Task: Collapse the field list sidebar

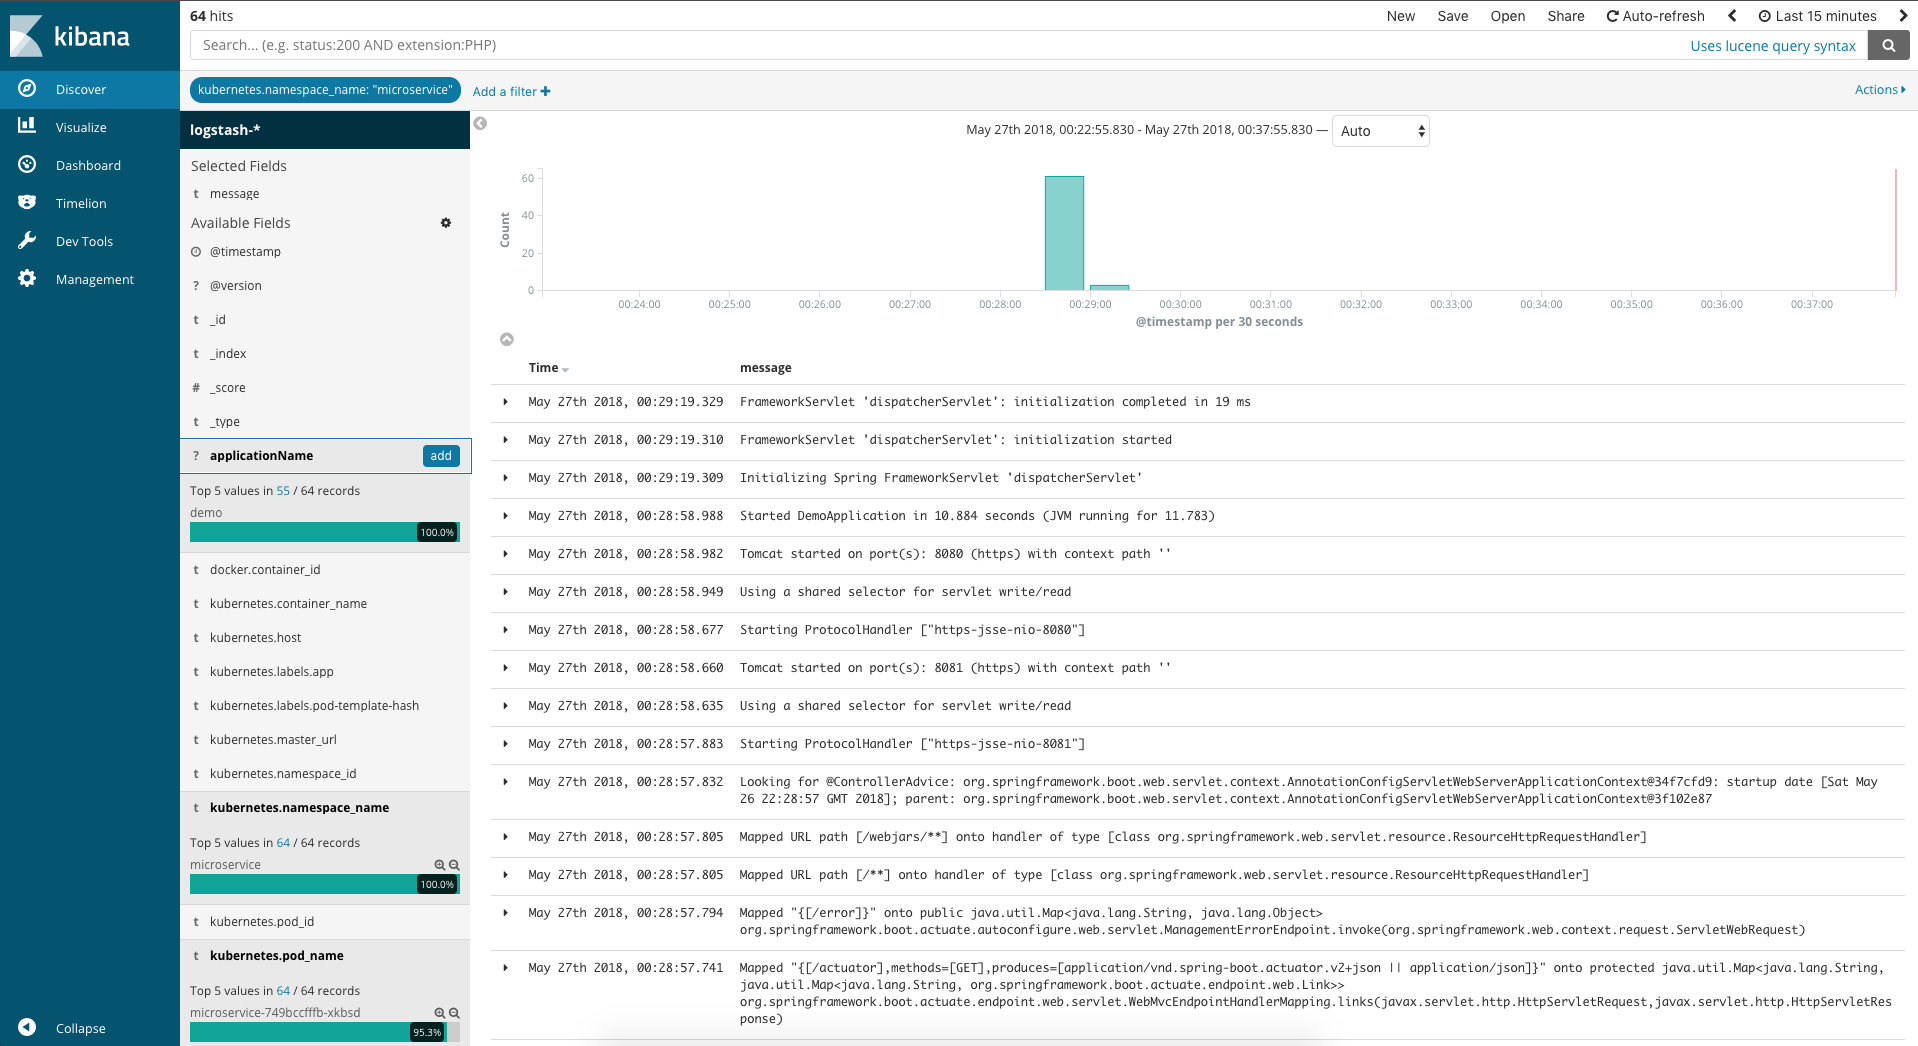Action: click(x=480, y=124)
